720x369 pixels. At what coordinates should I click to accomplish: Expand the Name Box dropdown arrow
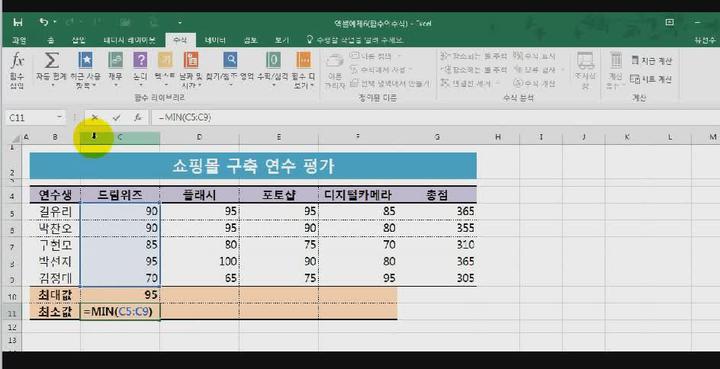[60, 117]
